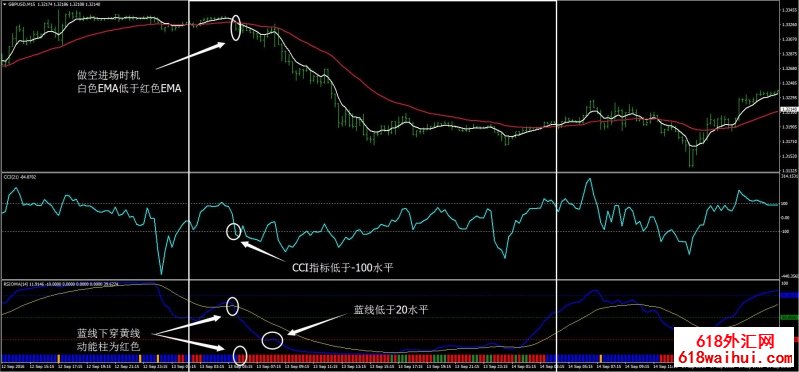Click the first orange bar in the histogram strip
Screen dimensions: 799x372
pos(59,358)
